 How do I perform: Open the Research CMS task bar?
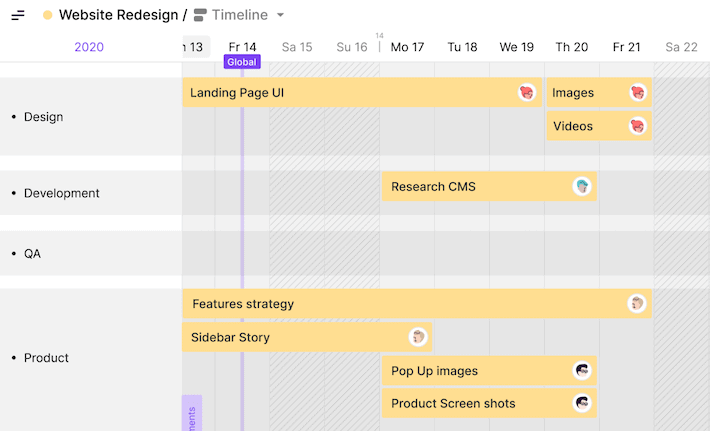(x=489, y=186)
